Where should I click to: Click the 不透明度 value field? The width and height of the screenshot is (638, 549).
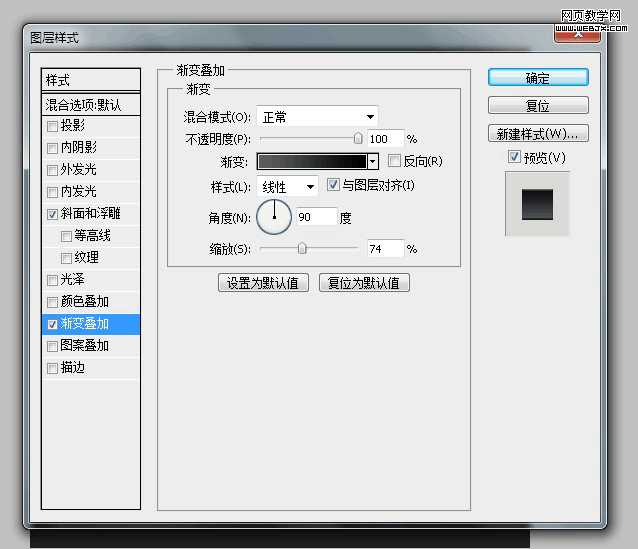[x=385, y=139]
